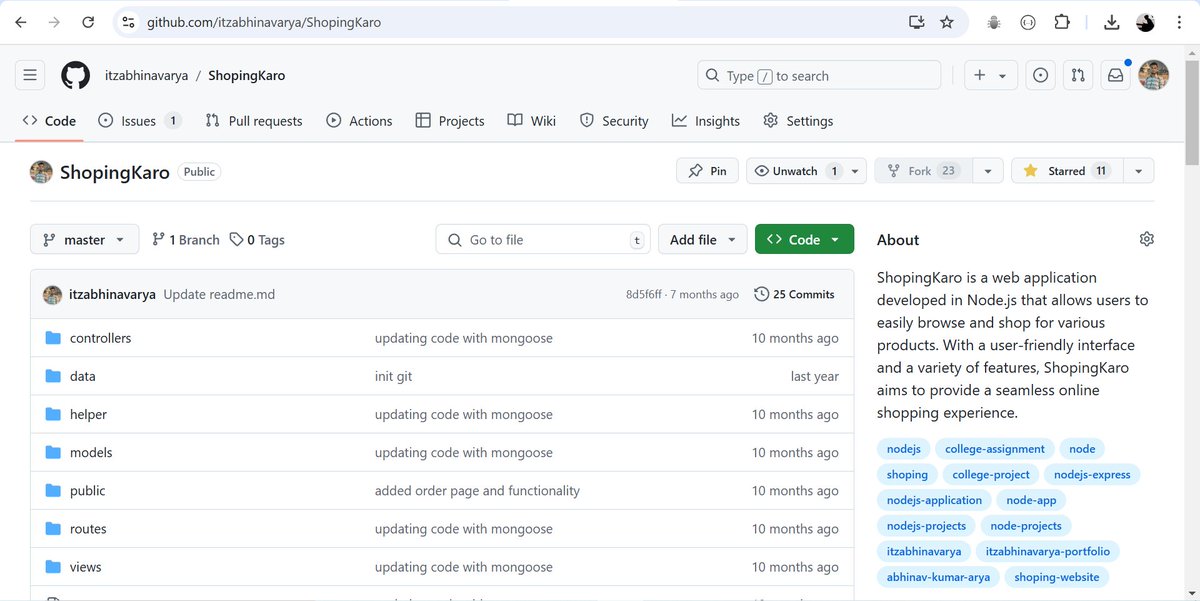Open the 'init git' commit message
The width and height of the screenshot is (1200, 601).
(x=393, y=376)
